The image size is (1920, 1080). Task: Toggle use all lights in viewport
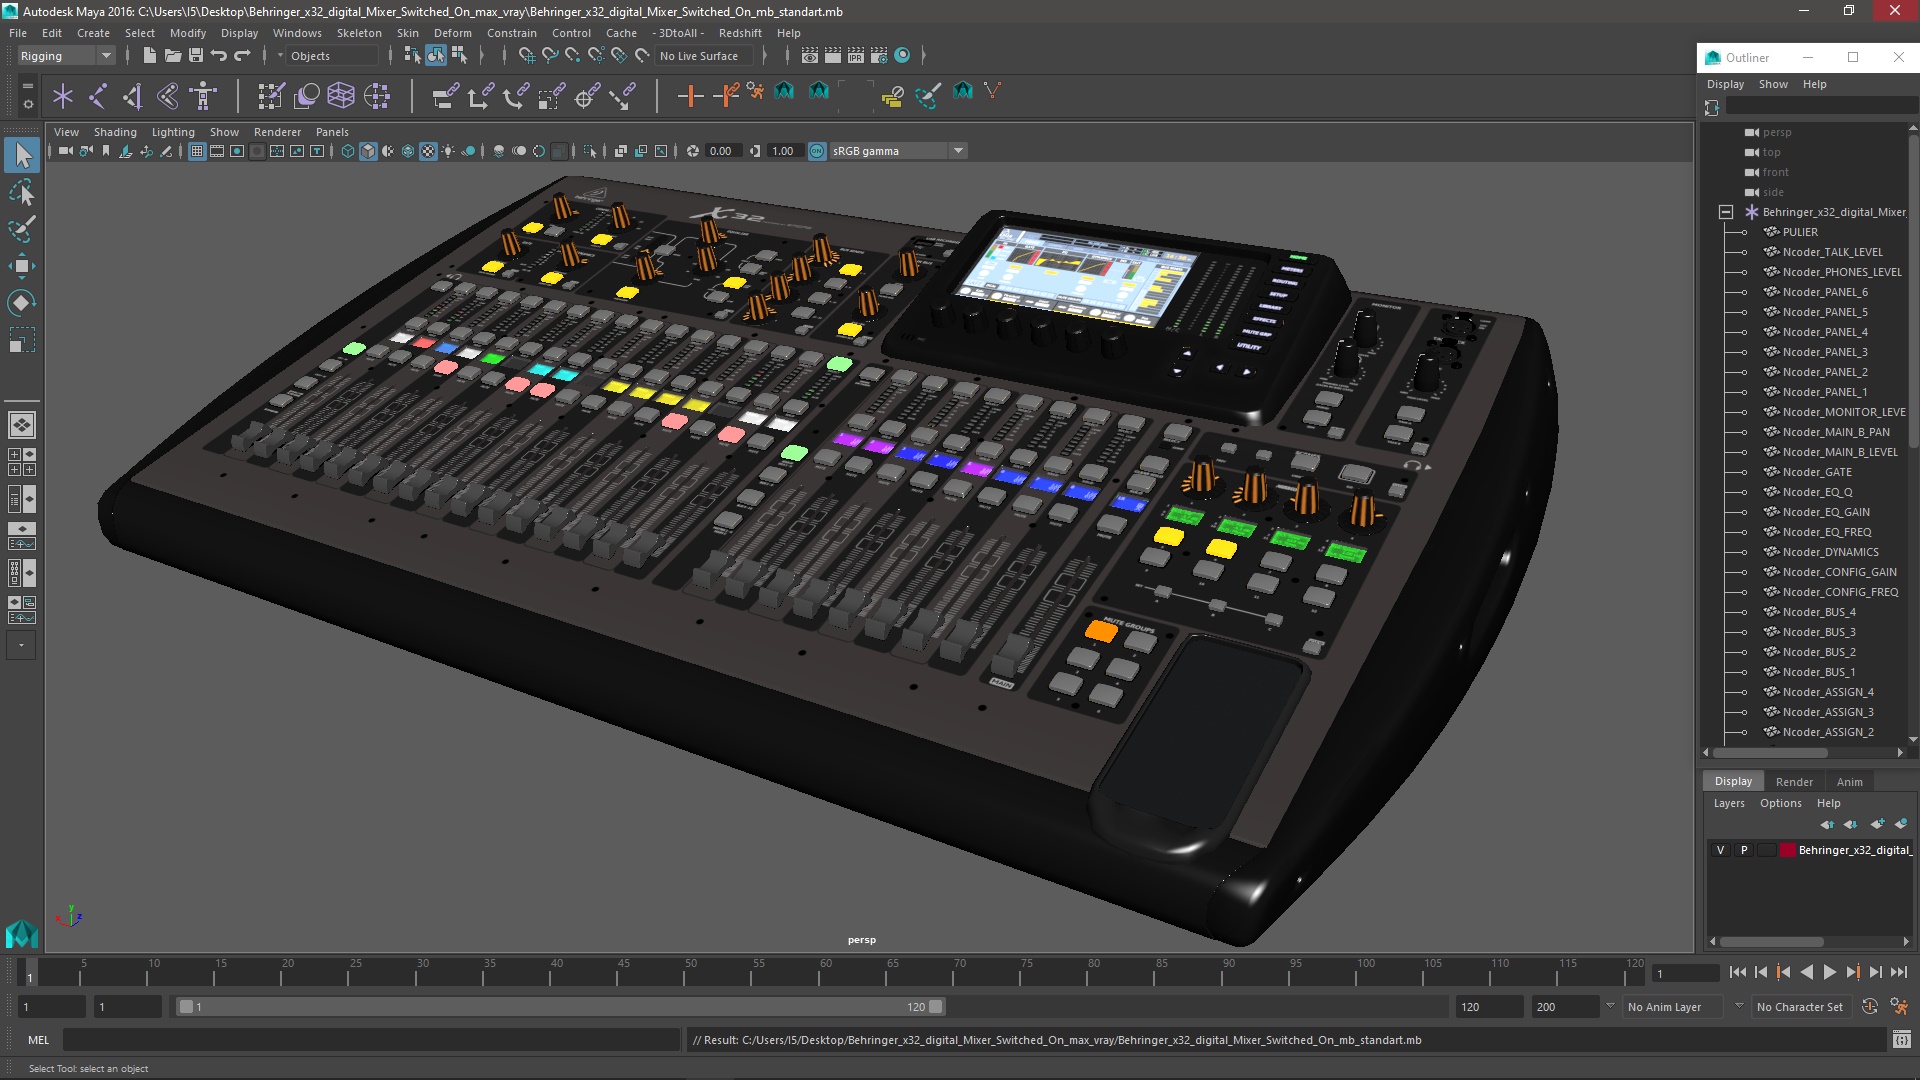448,151
